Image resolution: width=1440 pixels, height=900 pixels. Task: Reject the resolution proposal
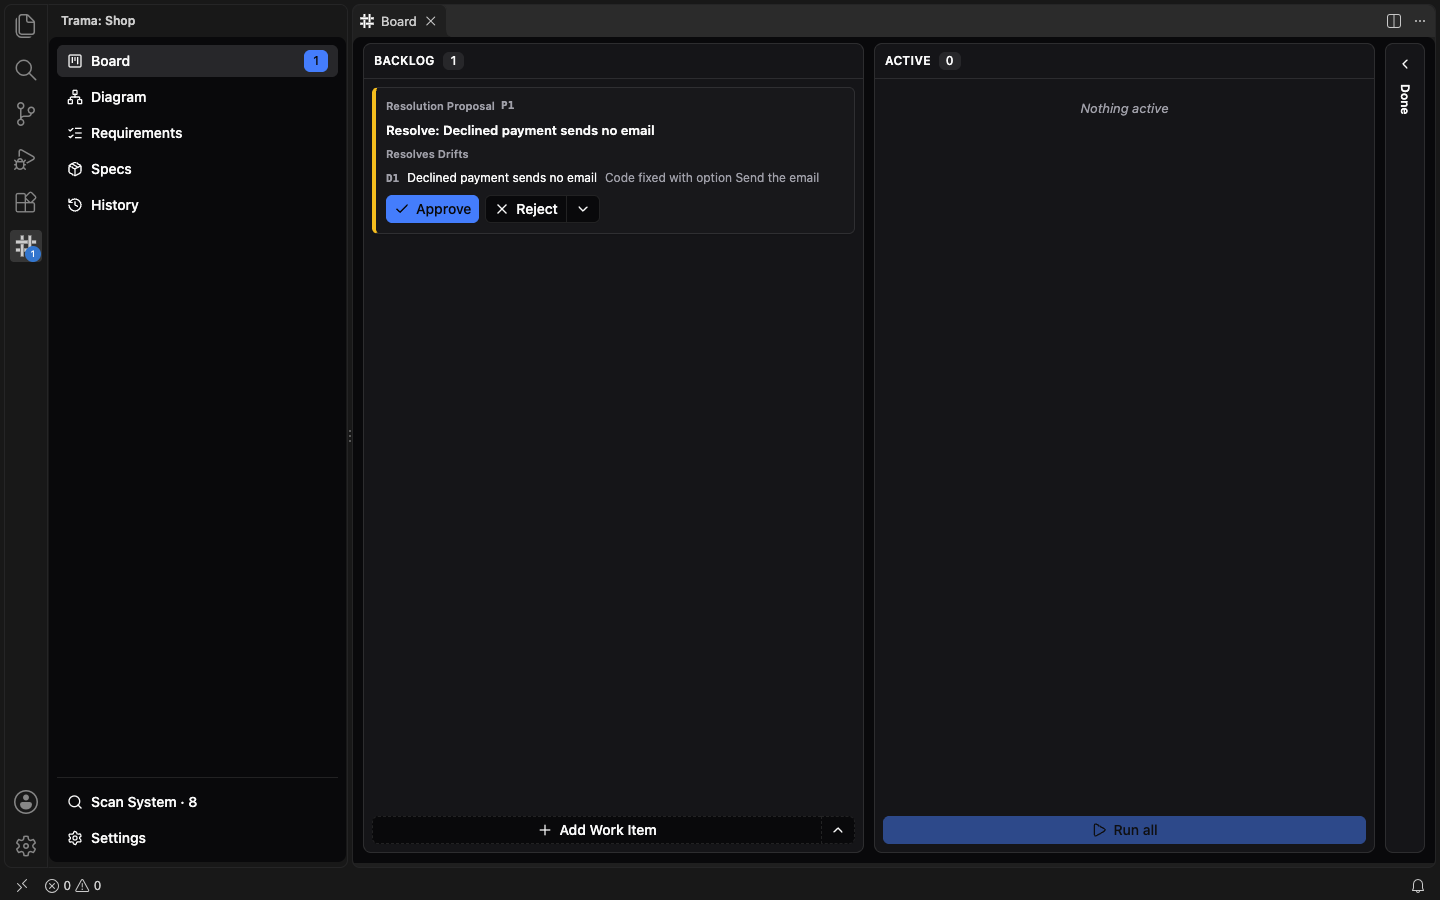pos(526,209)
